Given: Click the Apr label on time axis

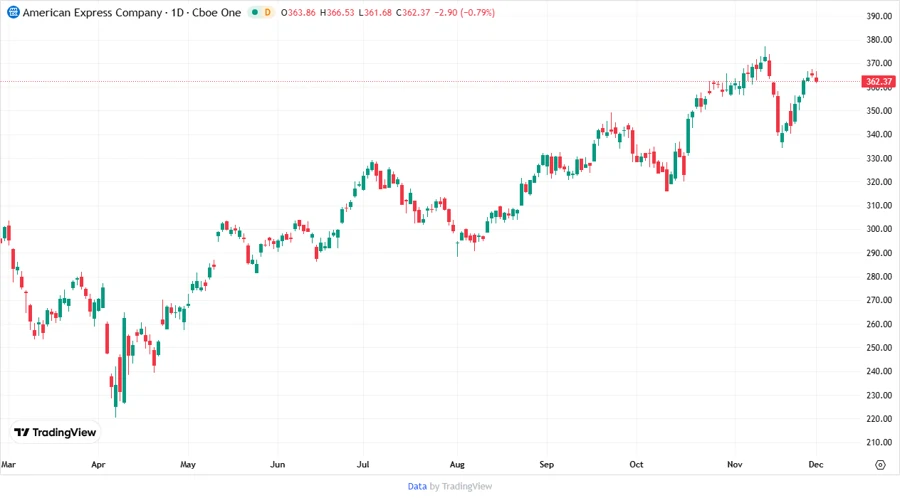Looking at the screenshot, I should tap(98, 465).
